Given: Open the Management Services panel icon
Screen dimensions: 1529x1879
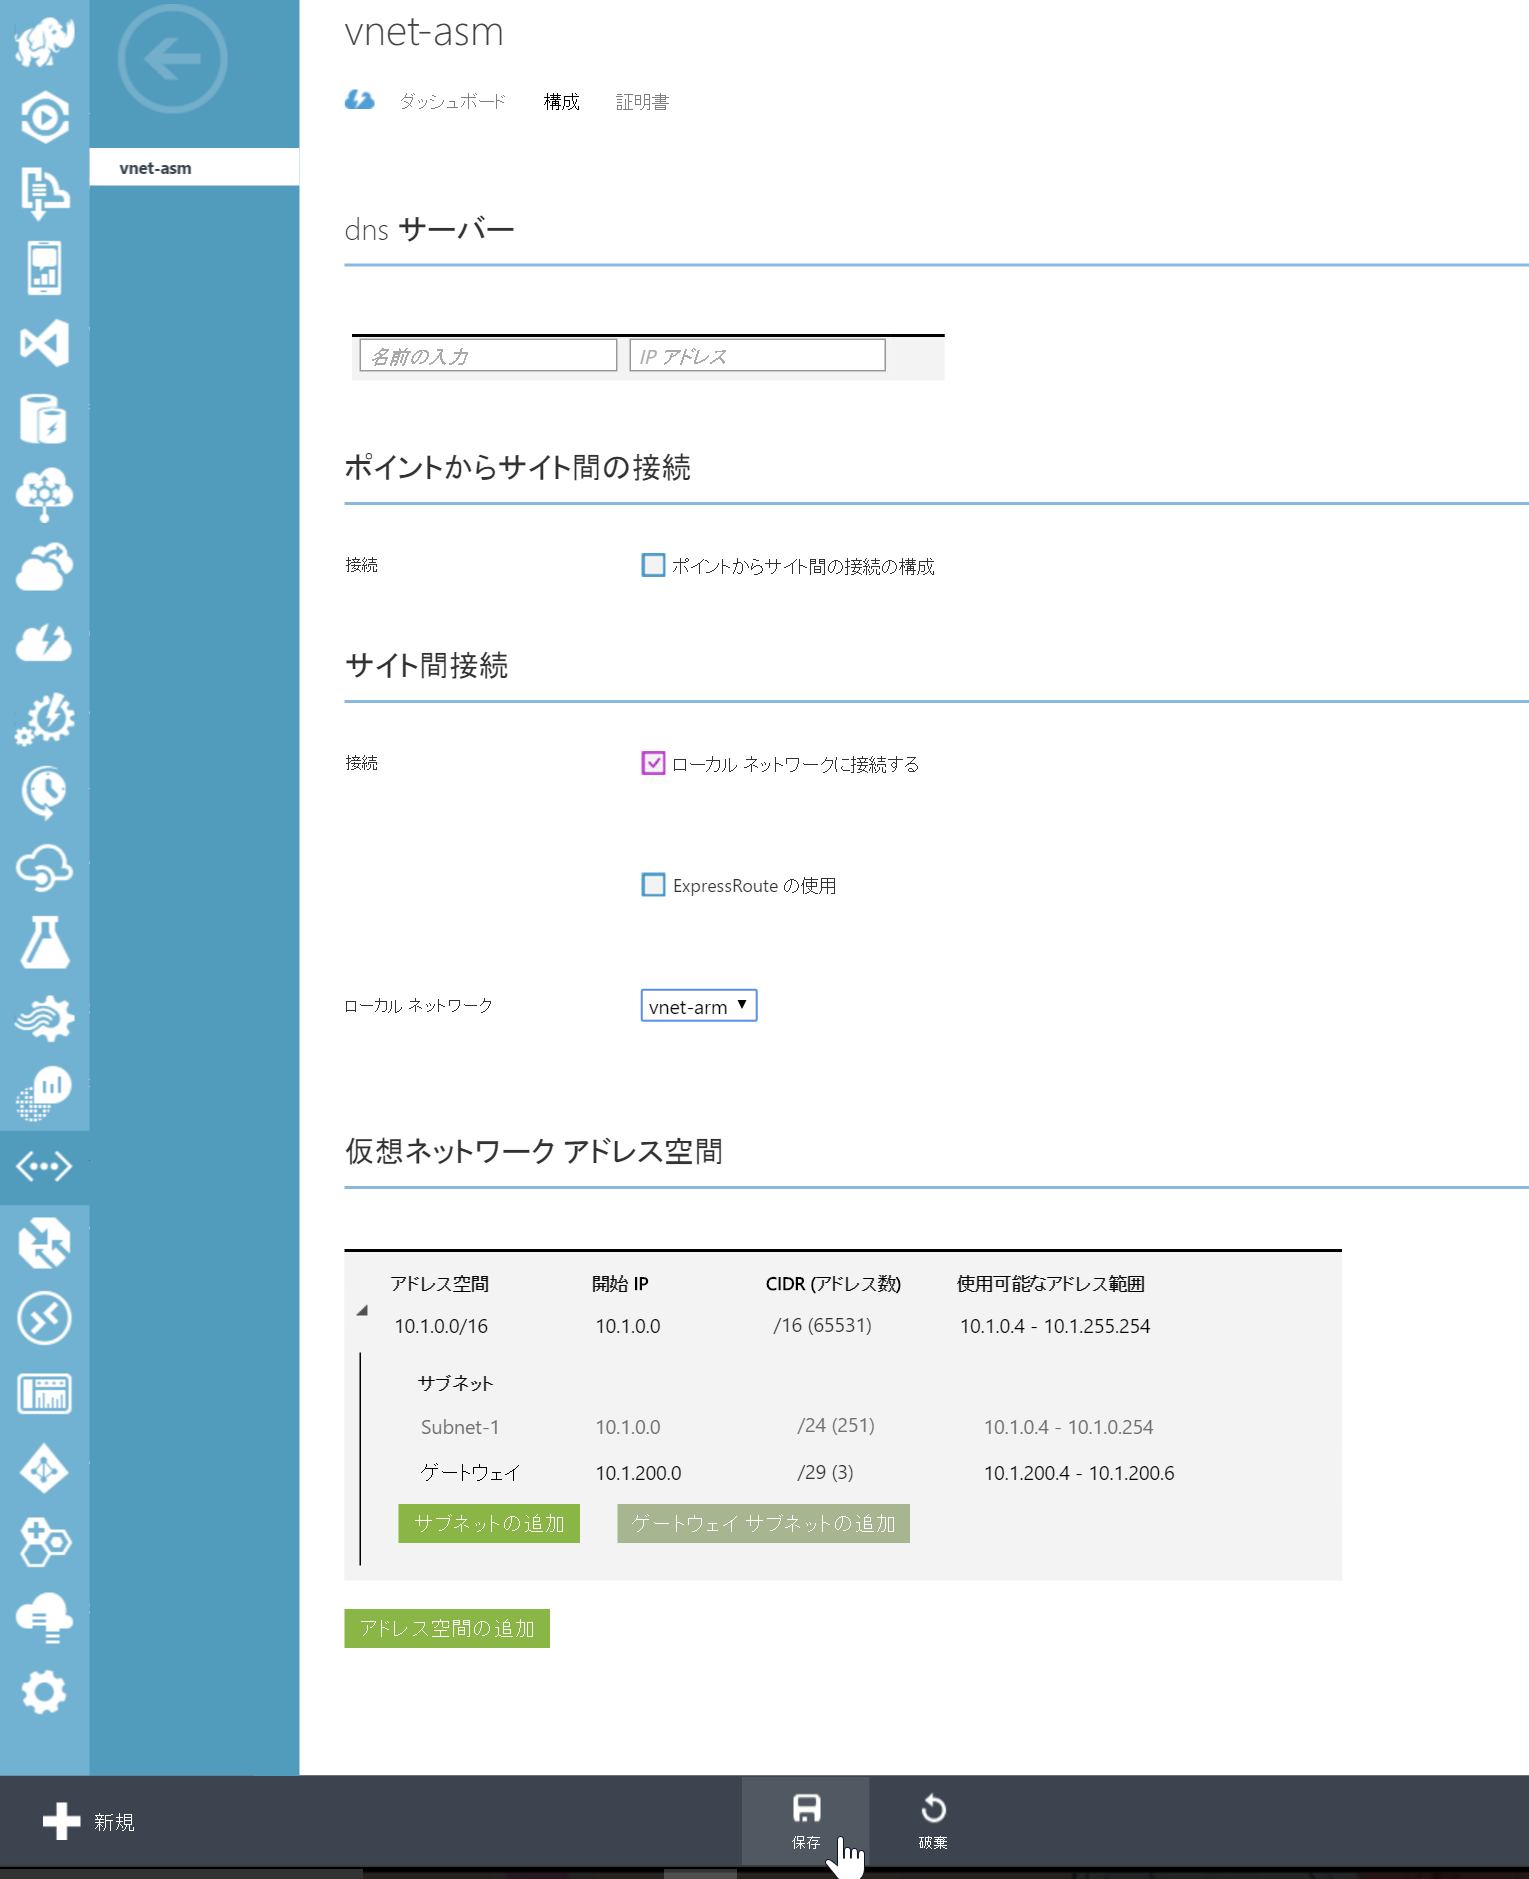Looking at the screenshot, I should coord(44,1393).
